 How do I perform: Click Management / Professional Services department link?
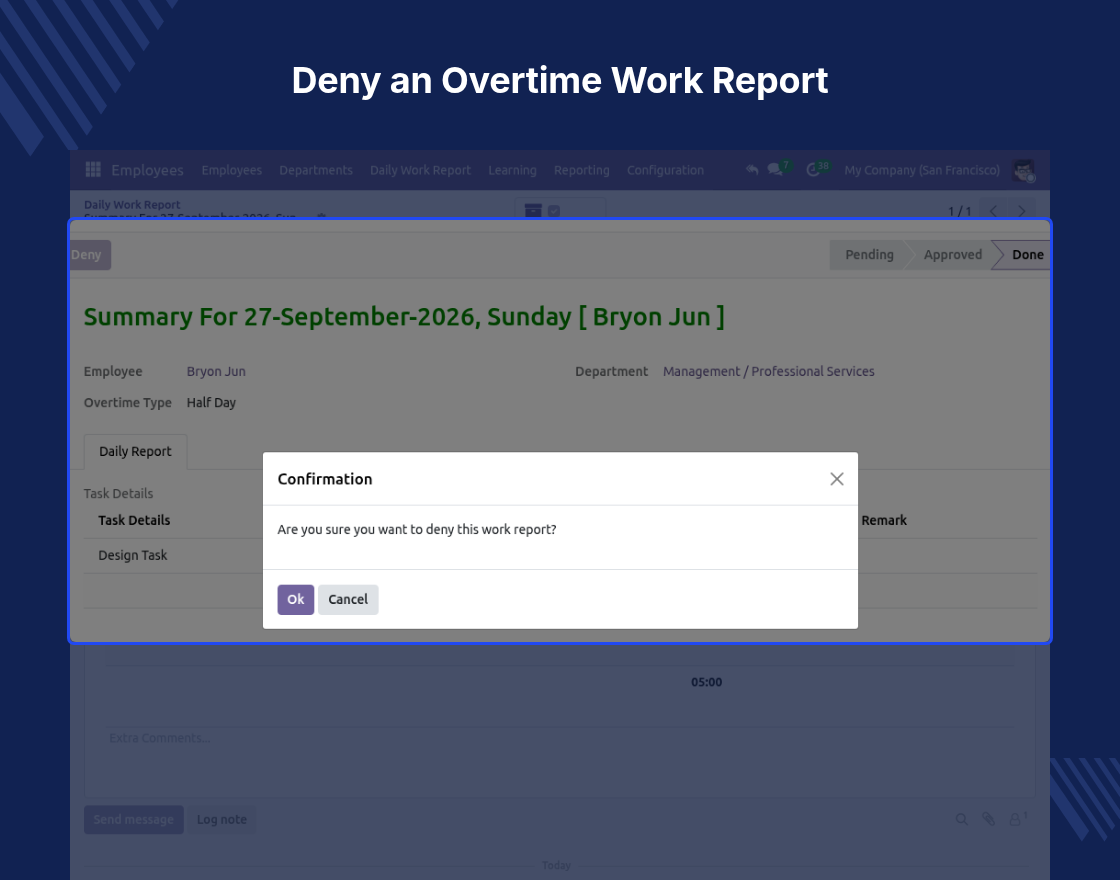[769, 371]
